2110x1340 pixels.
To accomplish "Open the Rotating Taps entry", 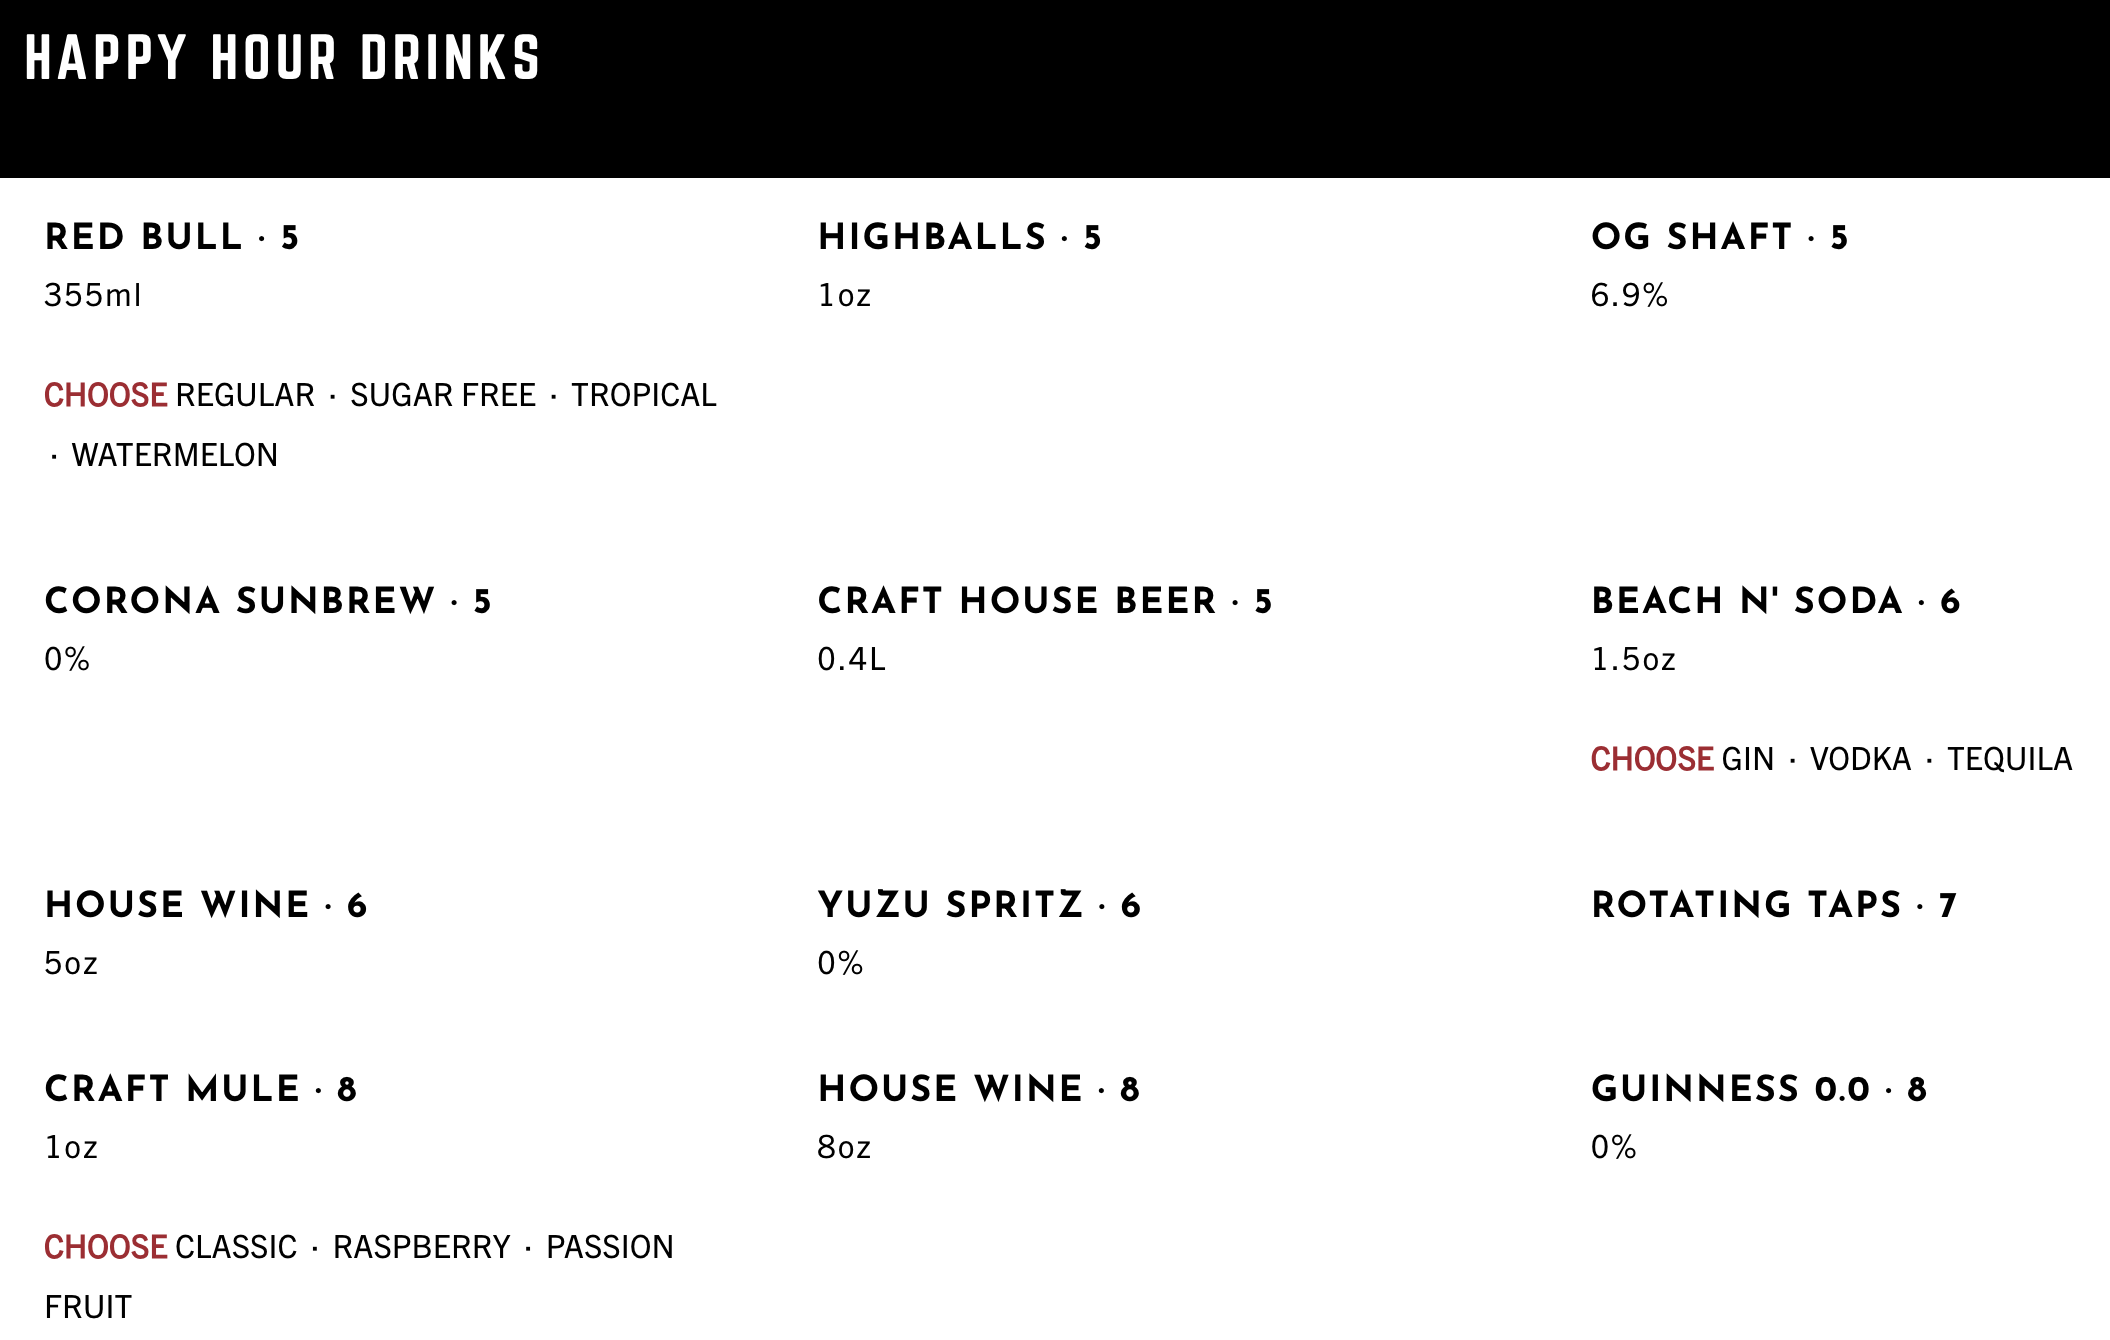I will [1774, 905].
